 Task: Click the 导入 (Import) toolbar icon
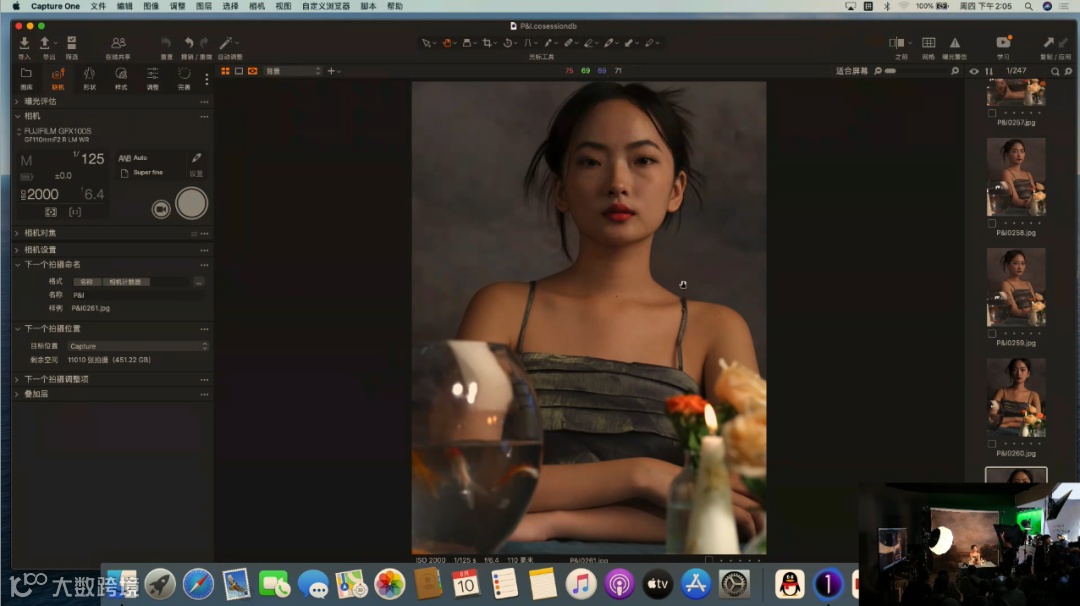tap(24, 43)
